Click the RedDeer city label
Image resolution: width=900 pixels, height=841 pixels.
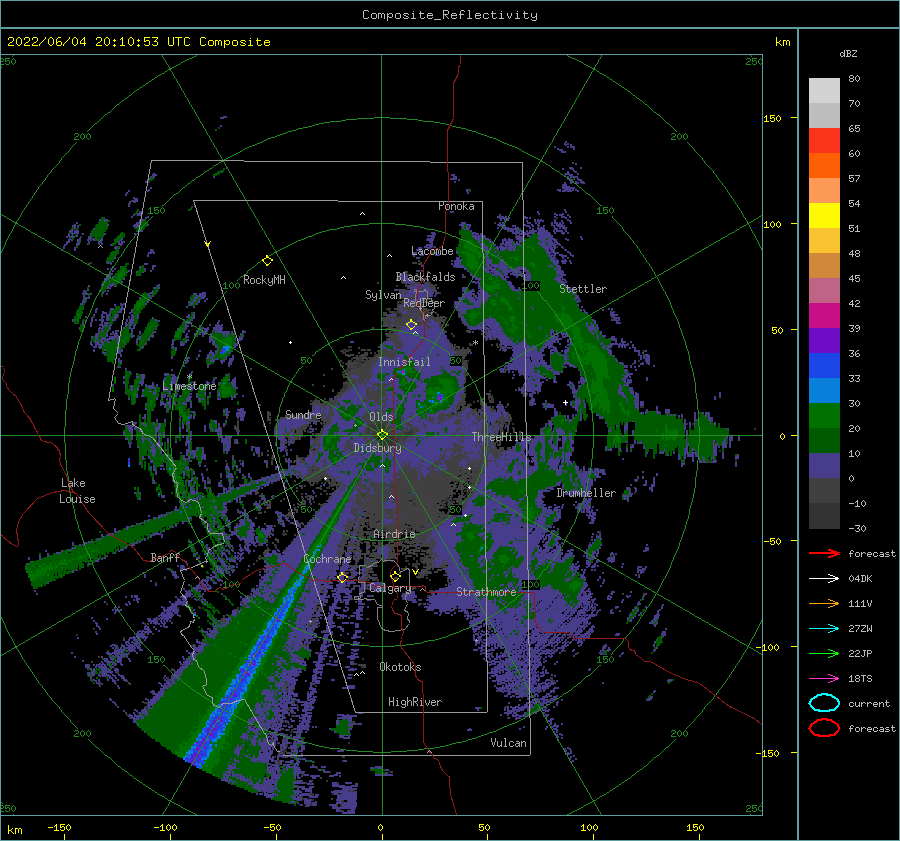424,303
